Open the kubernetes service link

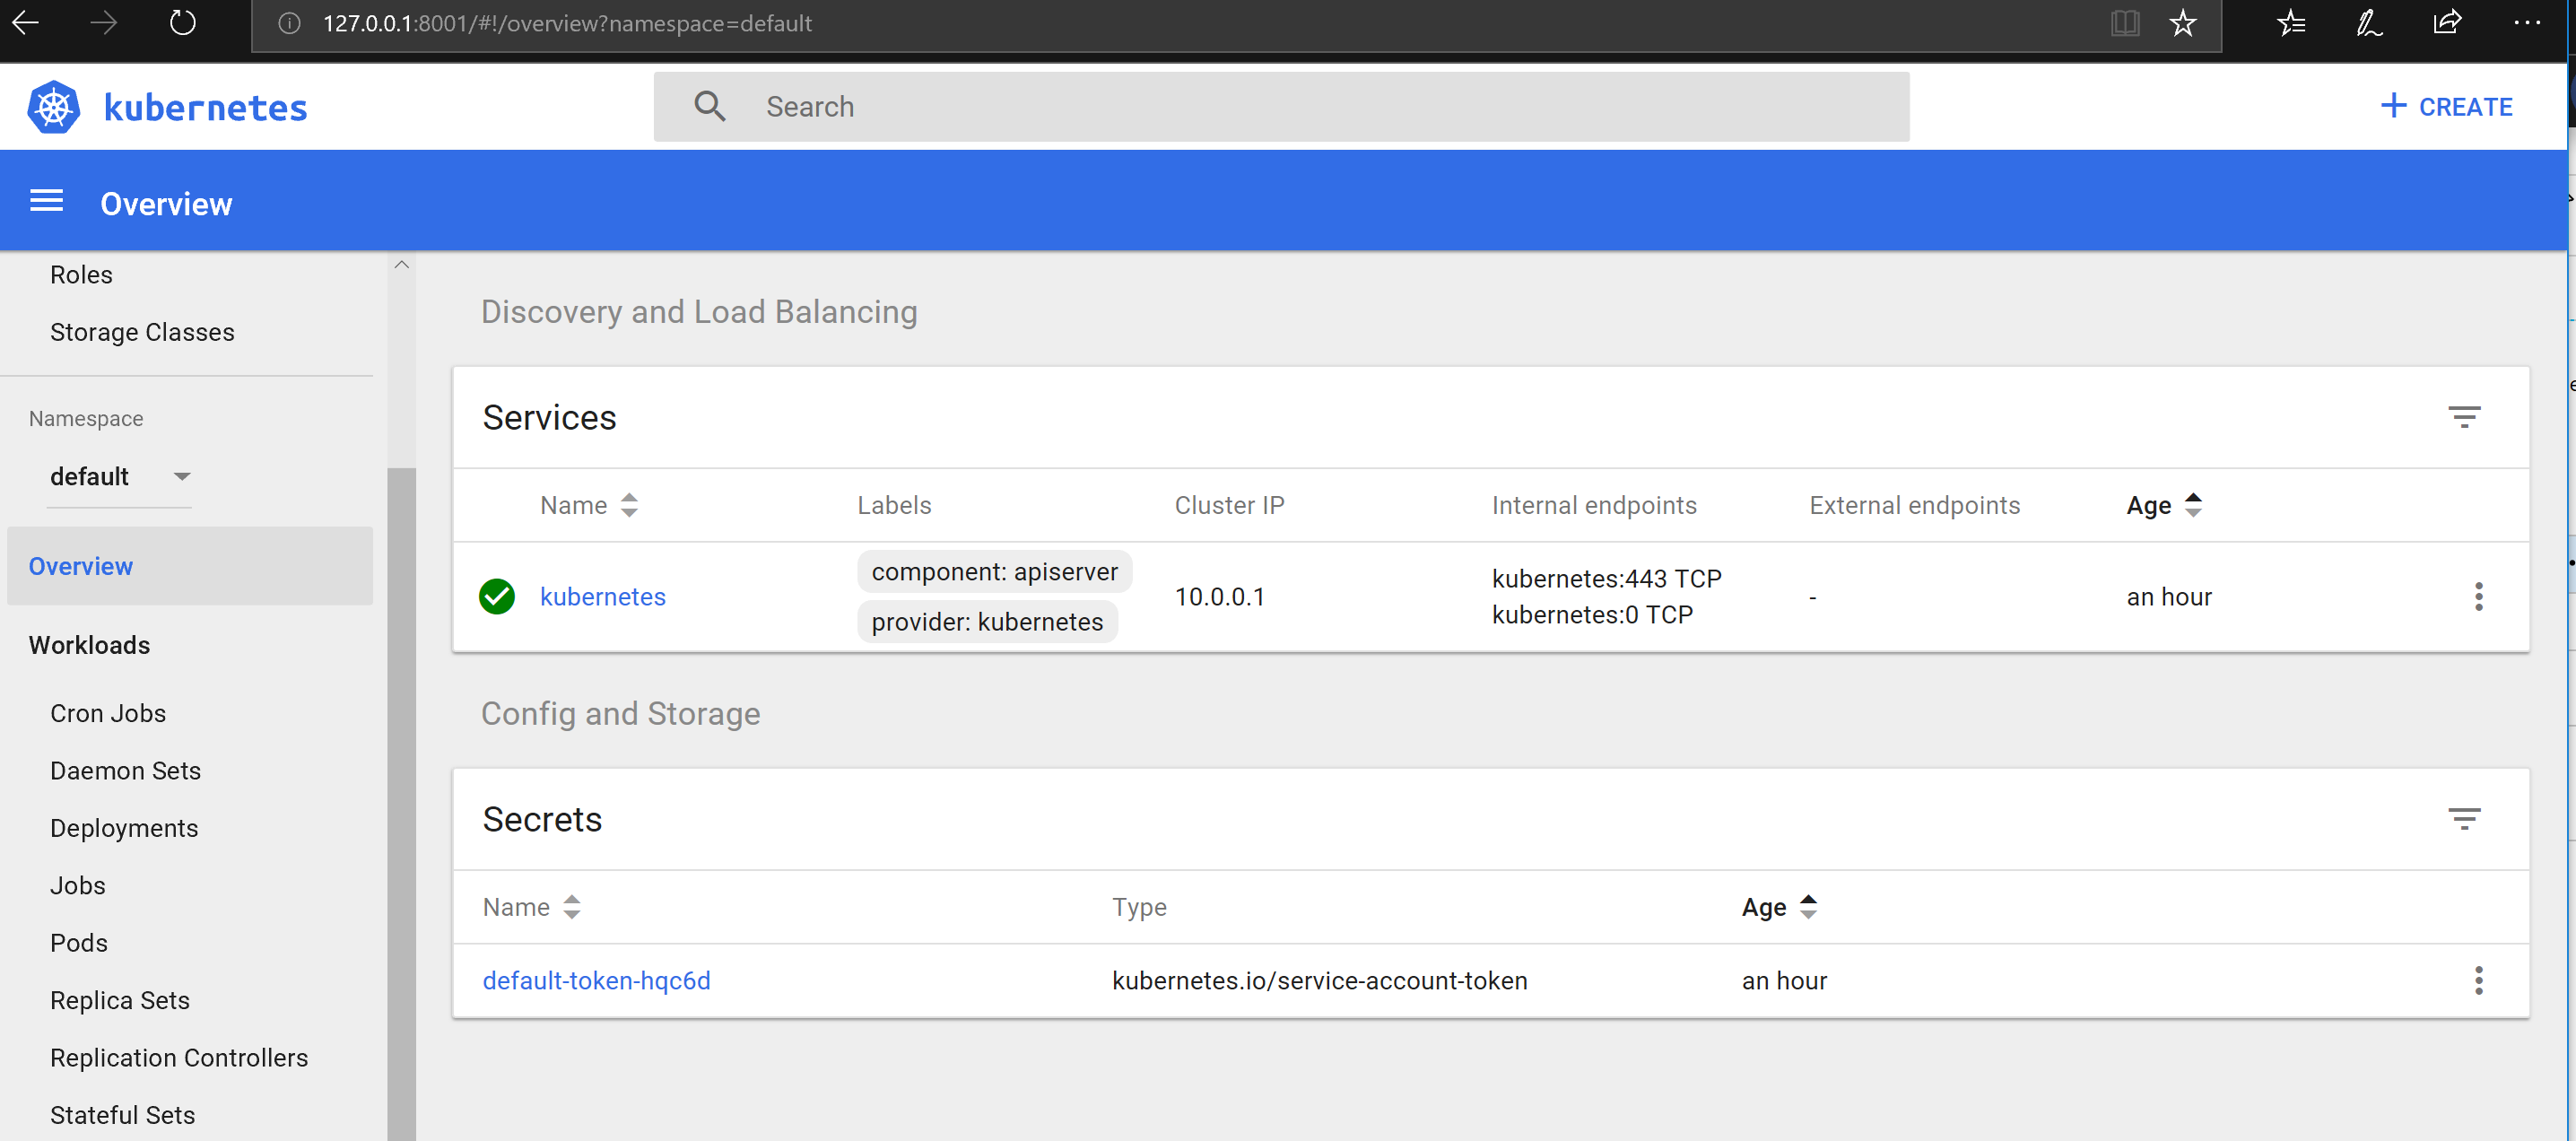pos(603,597)
